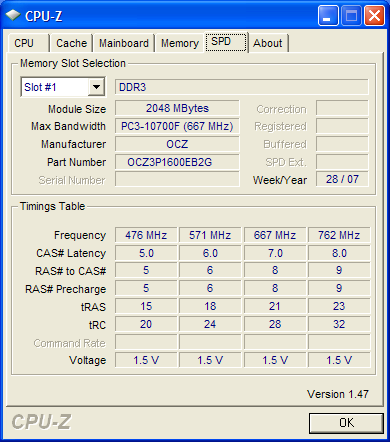Click the 6.0 CAS# Latency cell
390x442 pixels.
(x=210, y=253)
